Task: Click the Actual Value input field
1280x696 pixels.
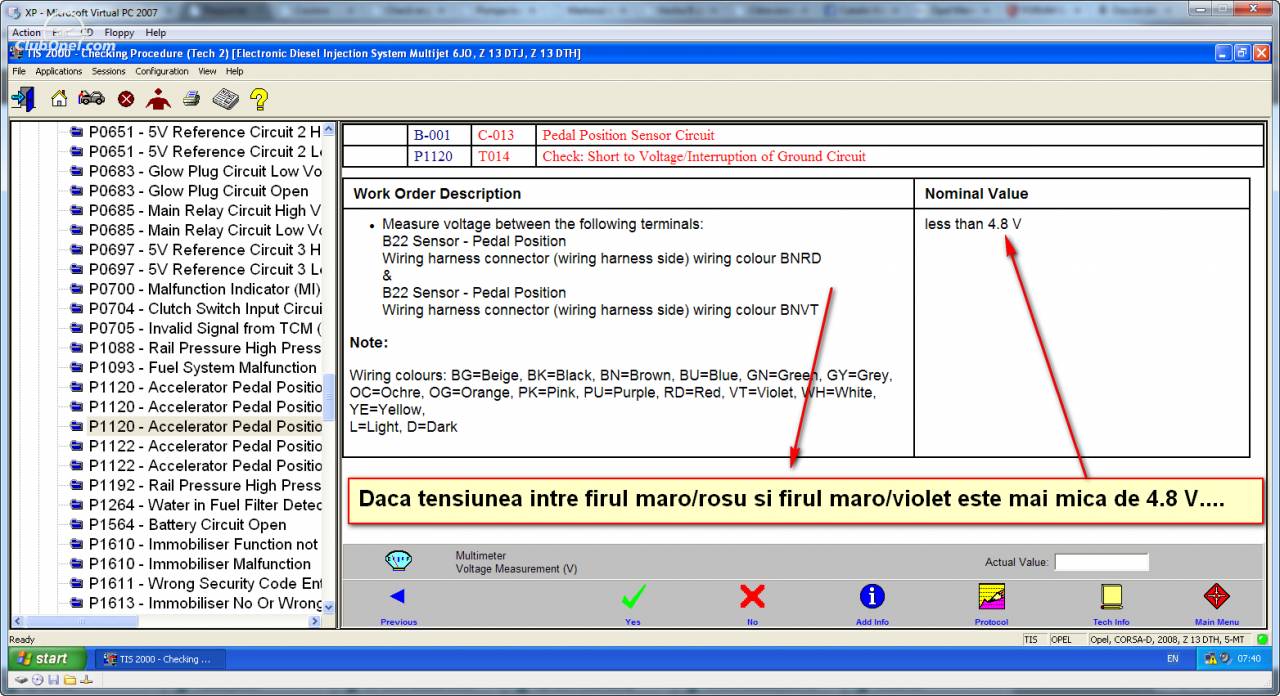Action: tap(1101, 562)
